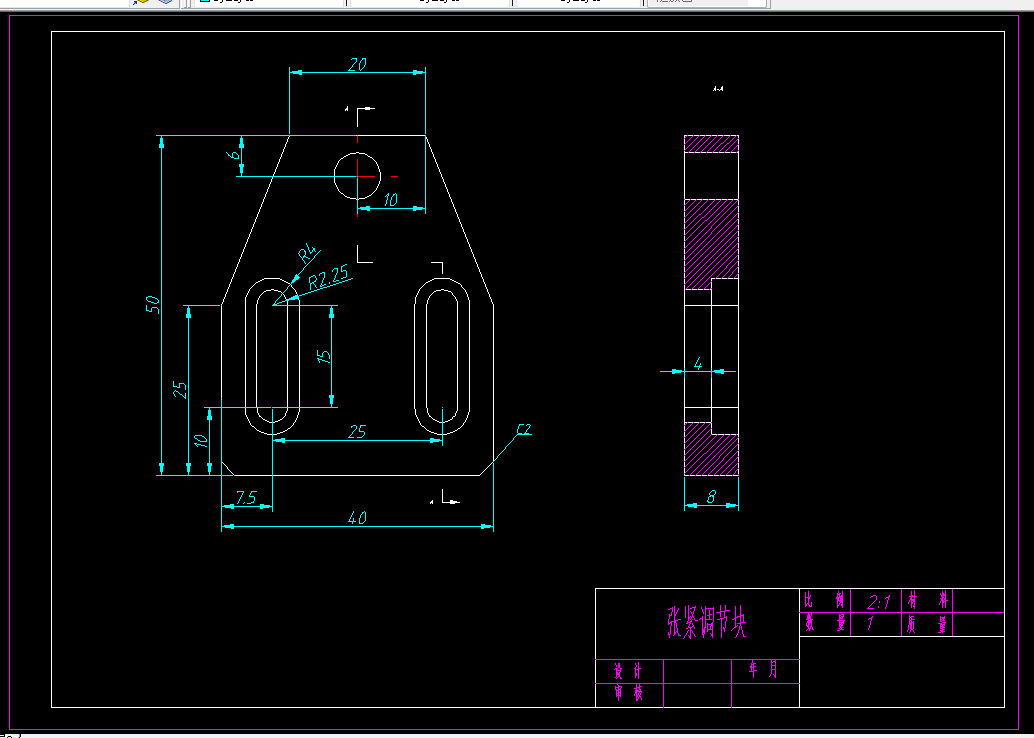
Task: Pick the large hatched middle region of section view
Action: (711, 244)
